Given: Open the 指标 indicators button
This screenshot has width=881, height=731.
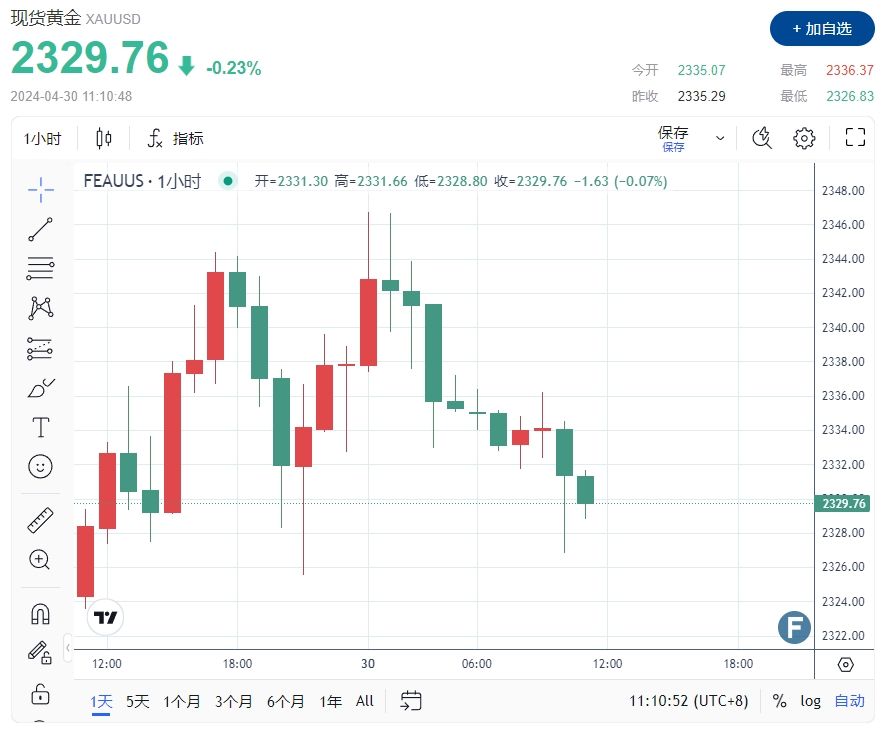Looking at the screenshot, I should pos(176,139).
